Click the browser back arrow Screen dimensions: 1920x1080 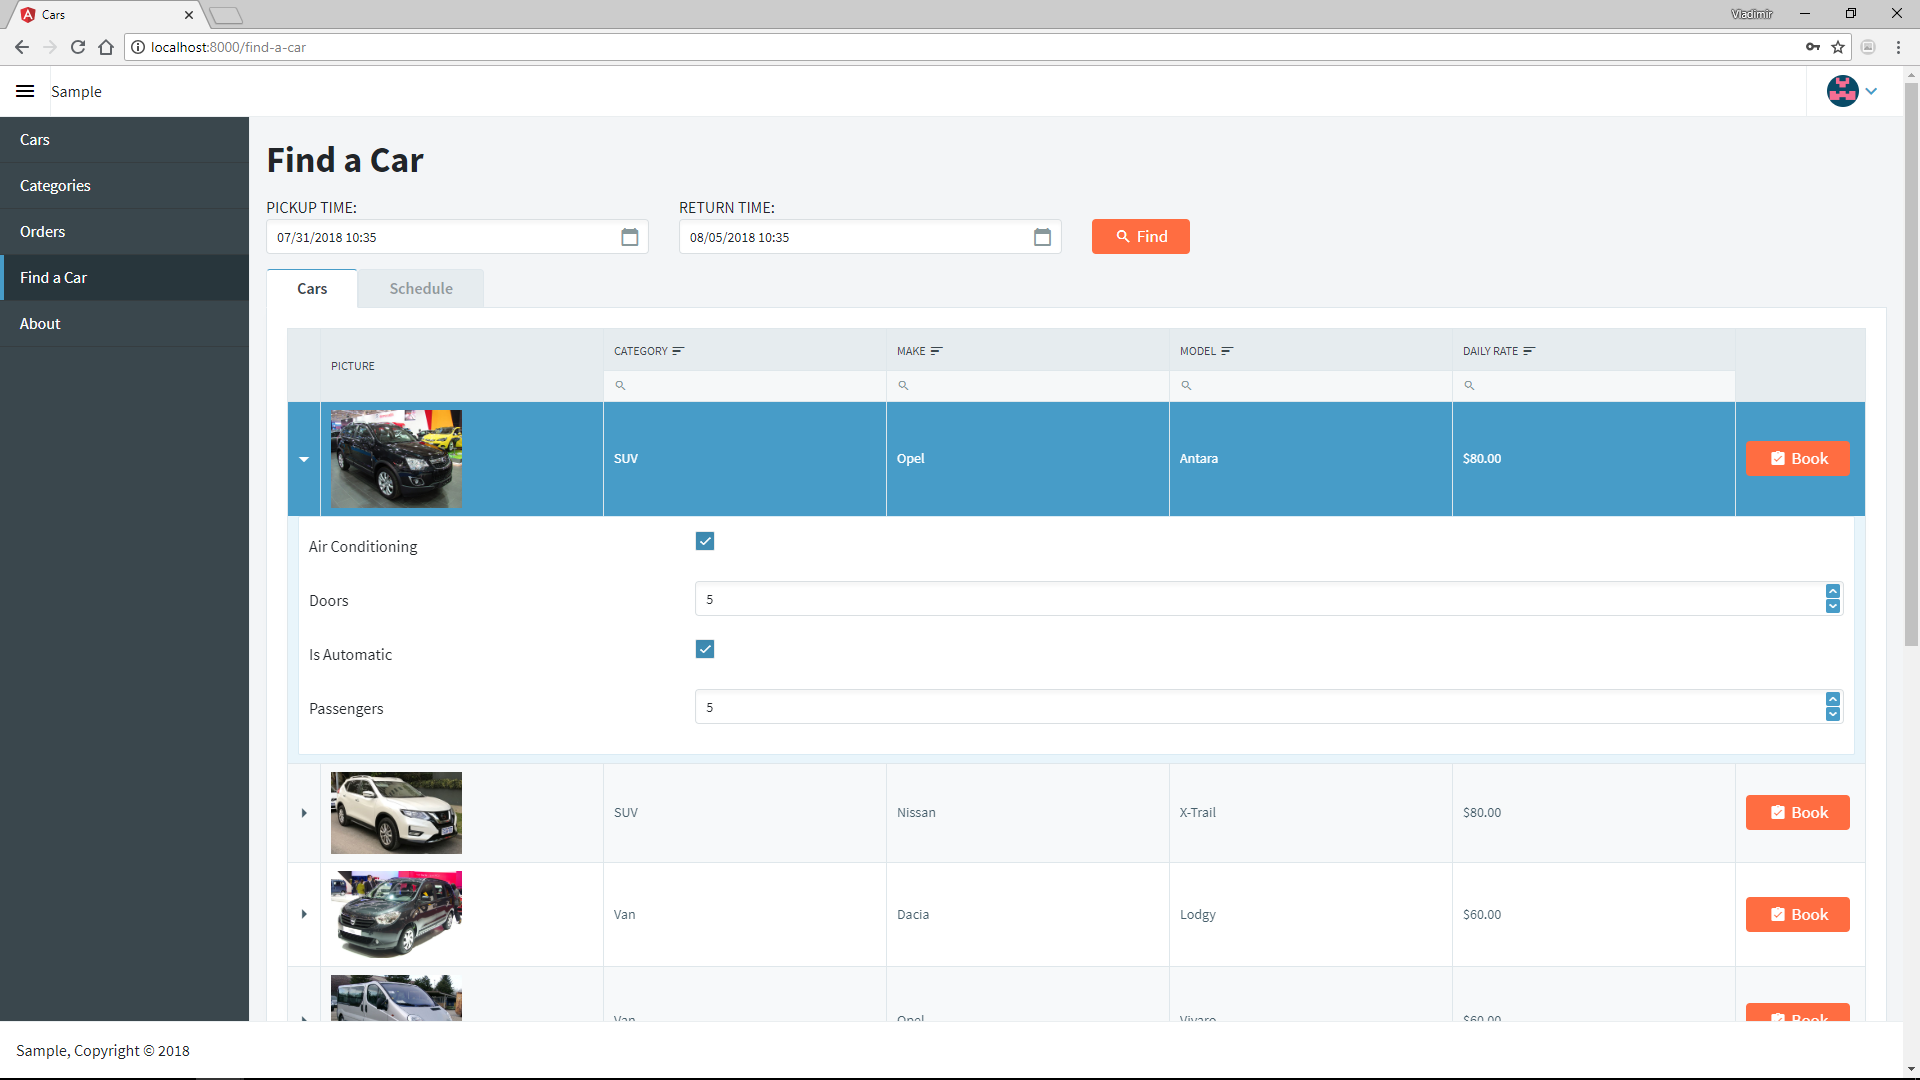tap(22, 47)
